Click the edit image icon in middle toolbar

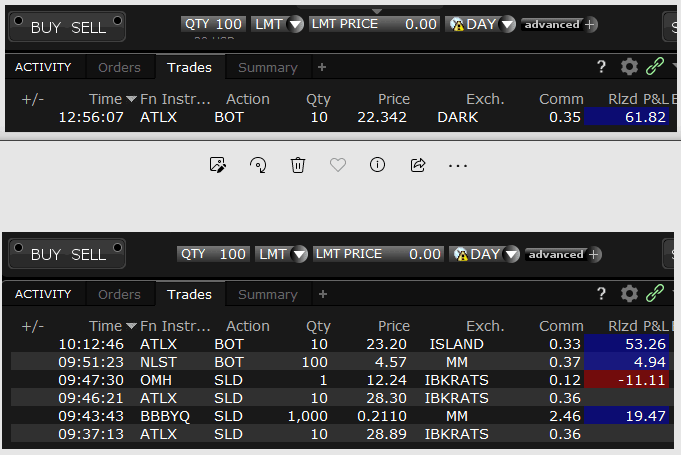pos(217,165)
